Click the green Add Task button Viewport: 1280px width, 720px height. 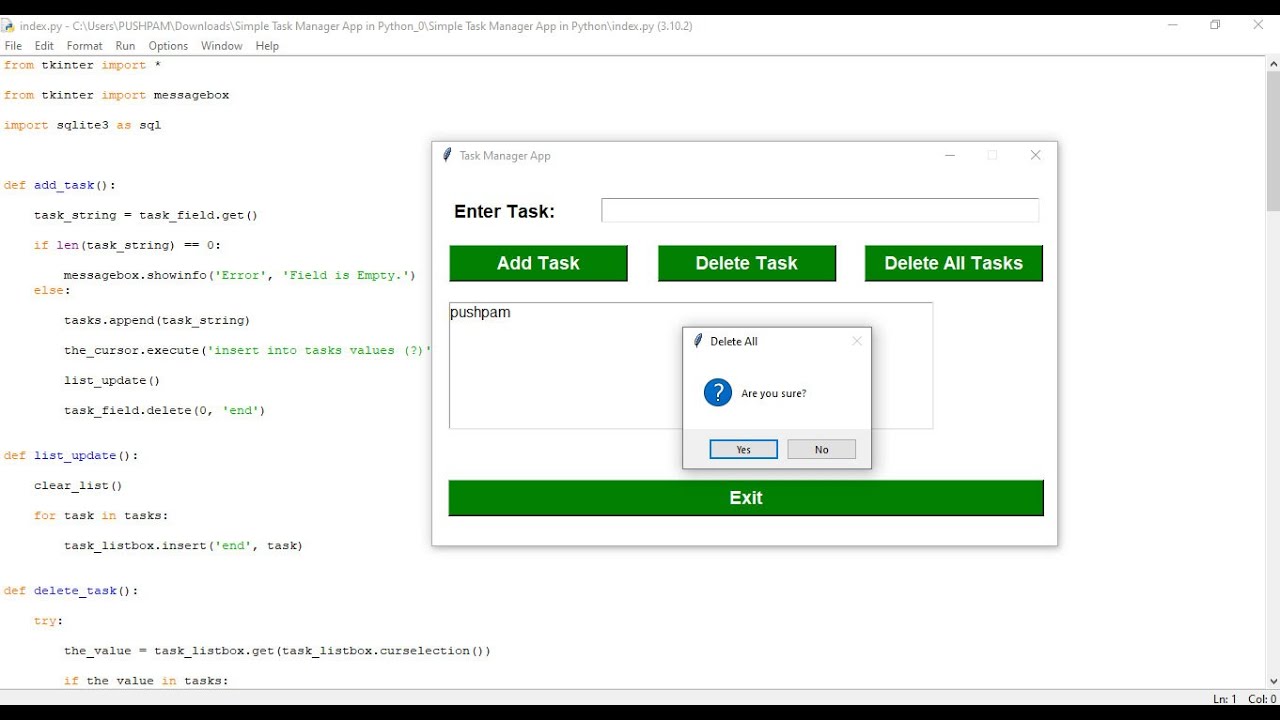click(538, 263)
